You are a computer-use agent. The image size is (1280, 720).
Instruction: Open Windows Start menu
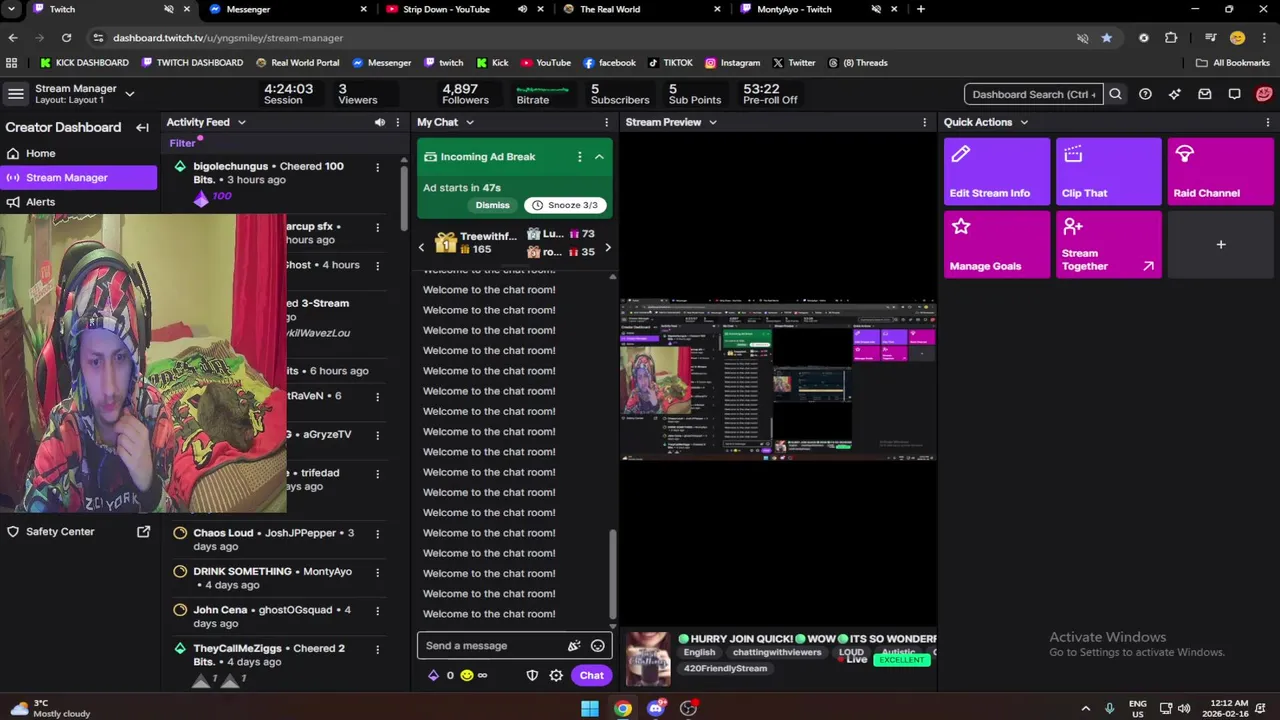(x=590, y=709)
